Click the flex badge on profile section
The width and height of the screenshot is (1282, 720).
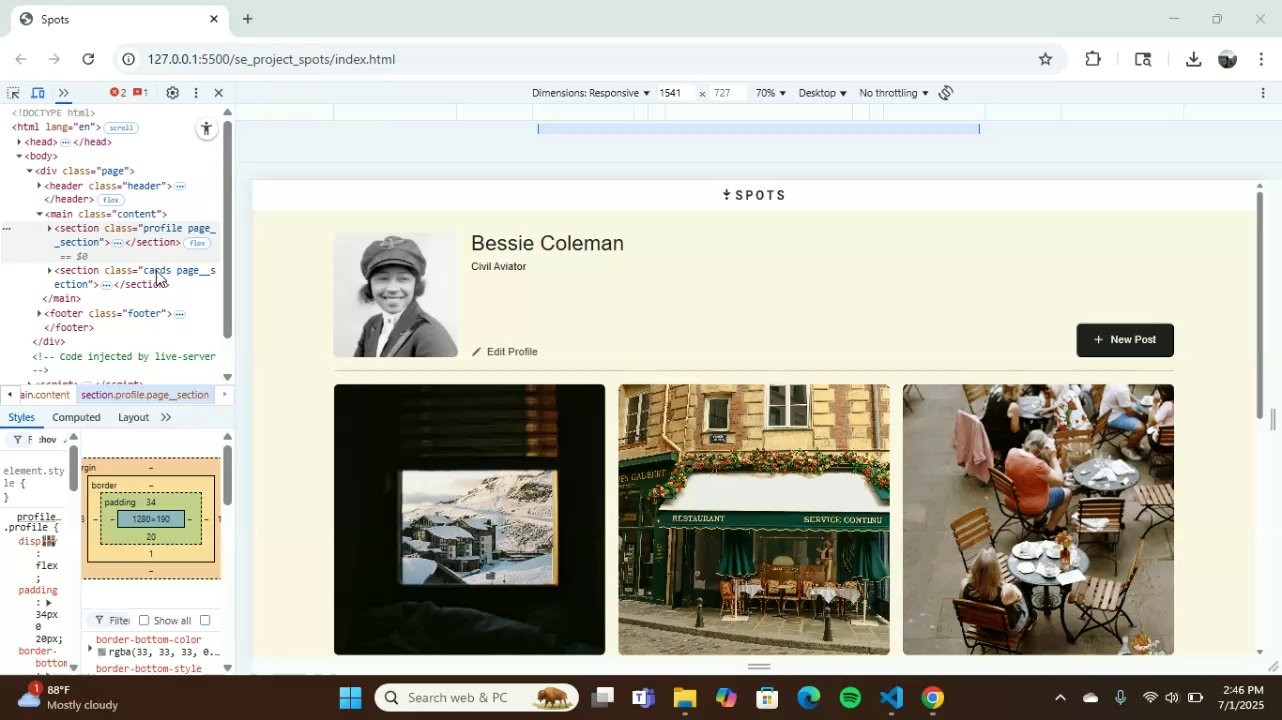[x=197, y=243]
